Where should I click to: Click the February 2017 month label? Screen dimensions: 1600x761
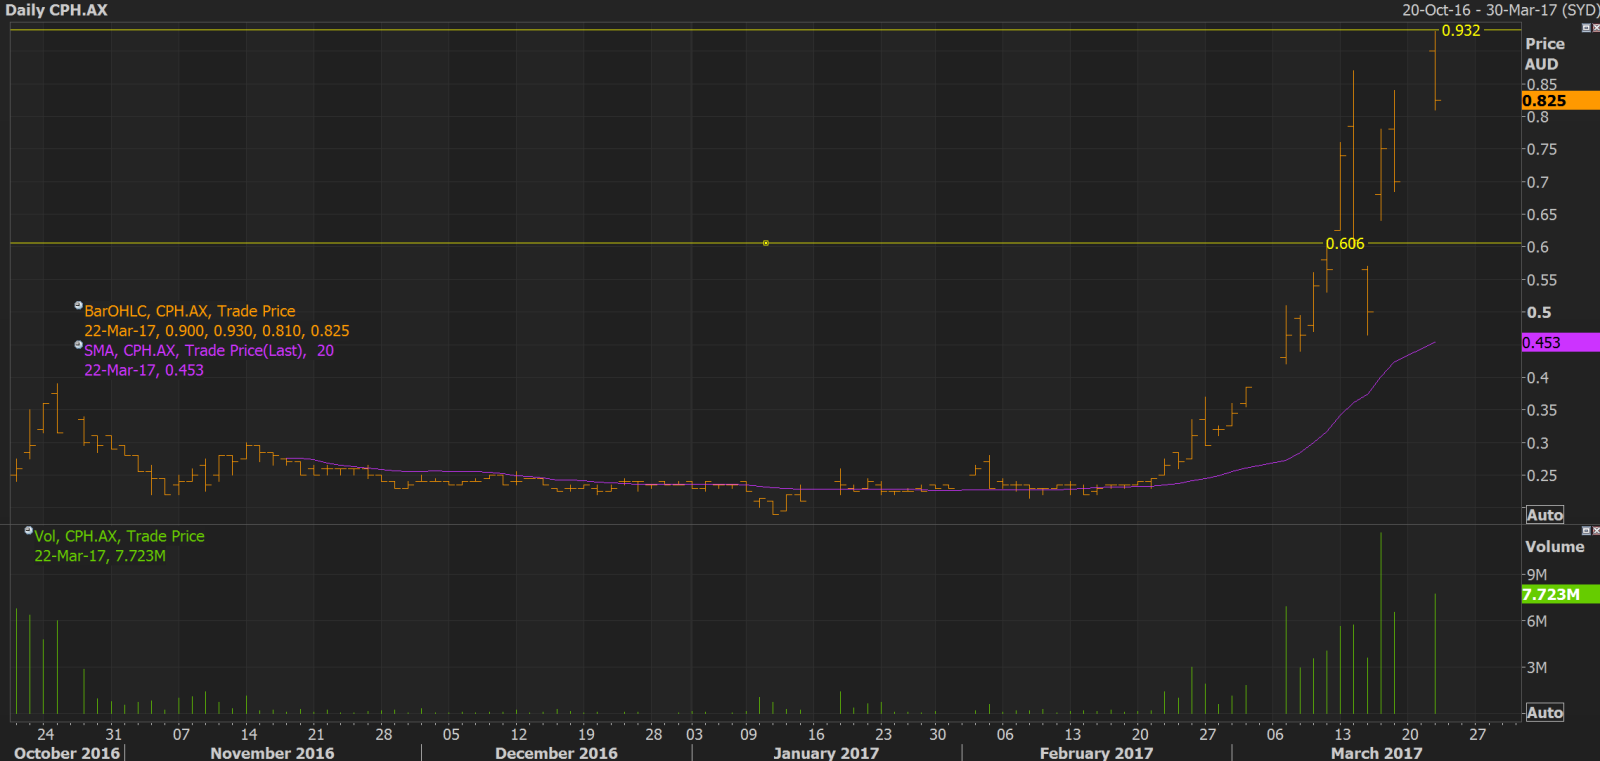click(x=1096, y=753)
